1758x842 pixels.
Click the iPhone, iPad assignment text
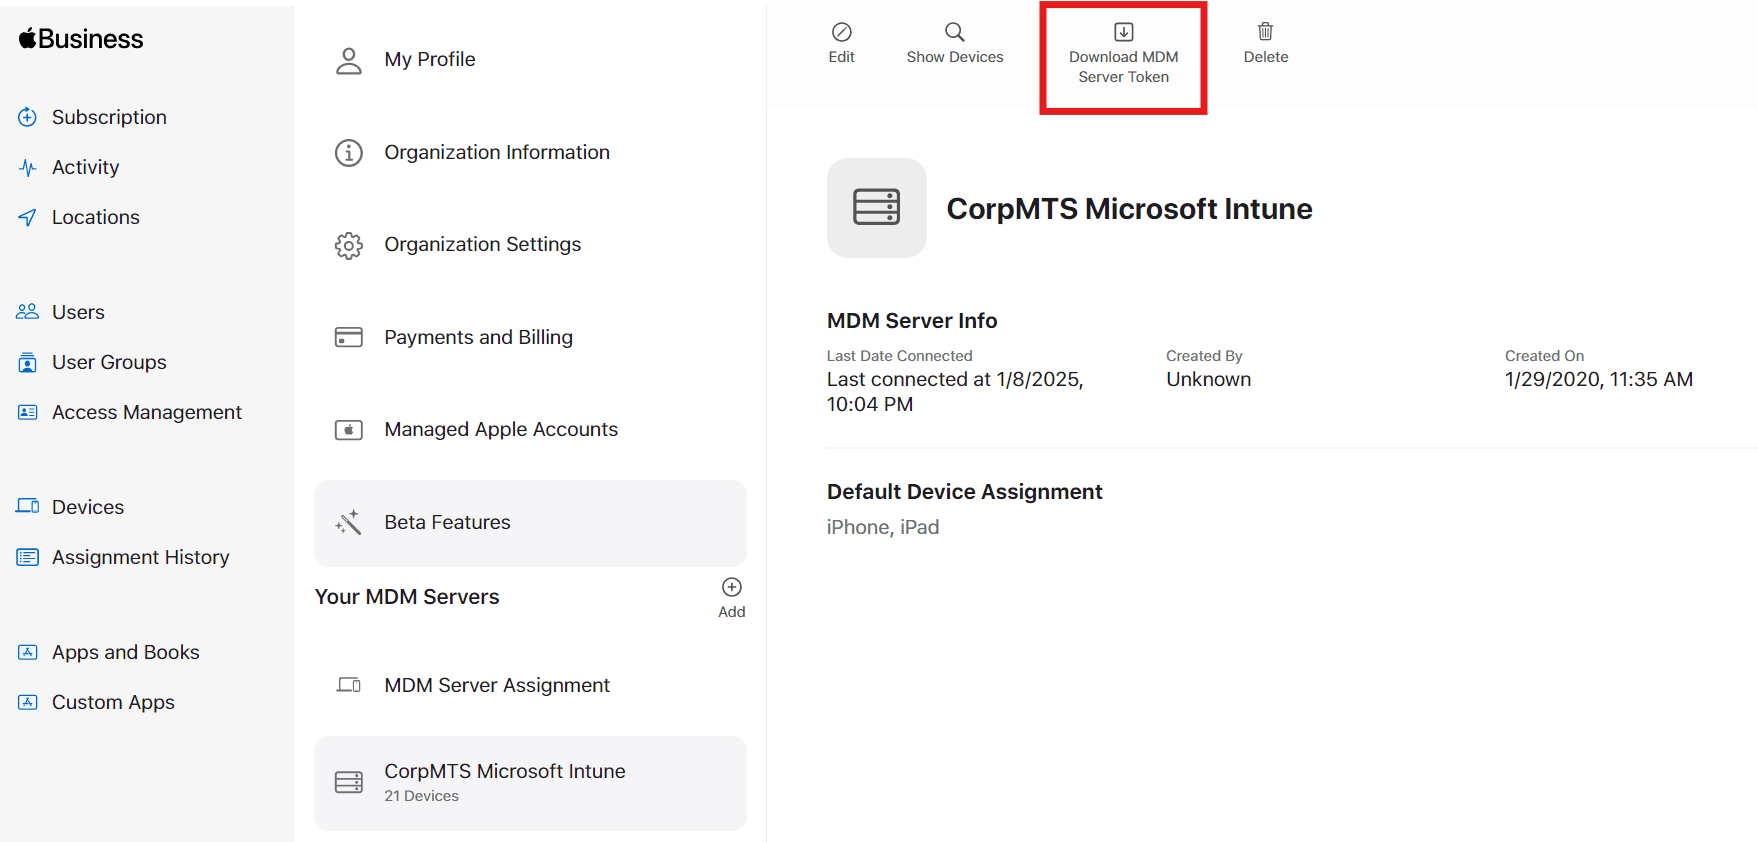883,527
